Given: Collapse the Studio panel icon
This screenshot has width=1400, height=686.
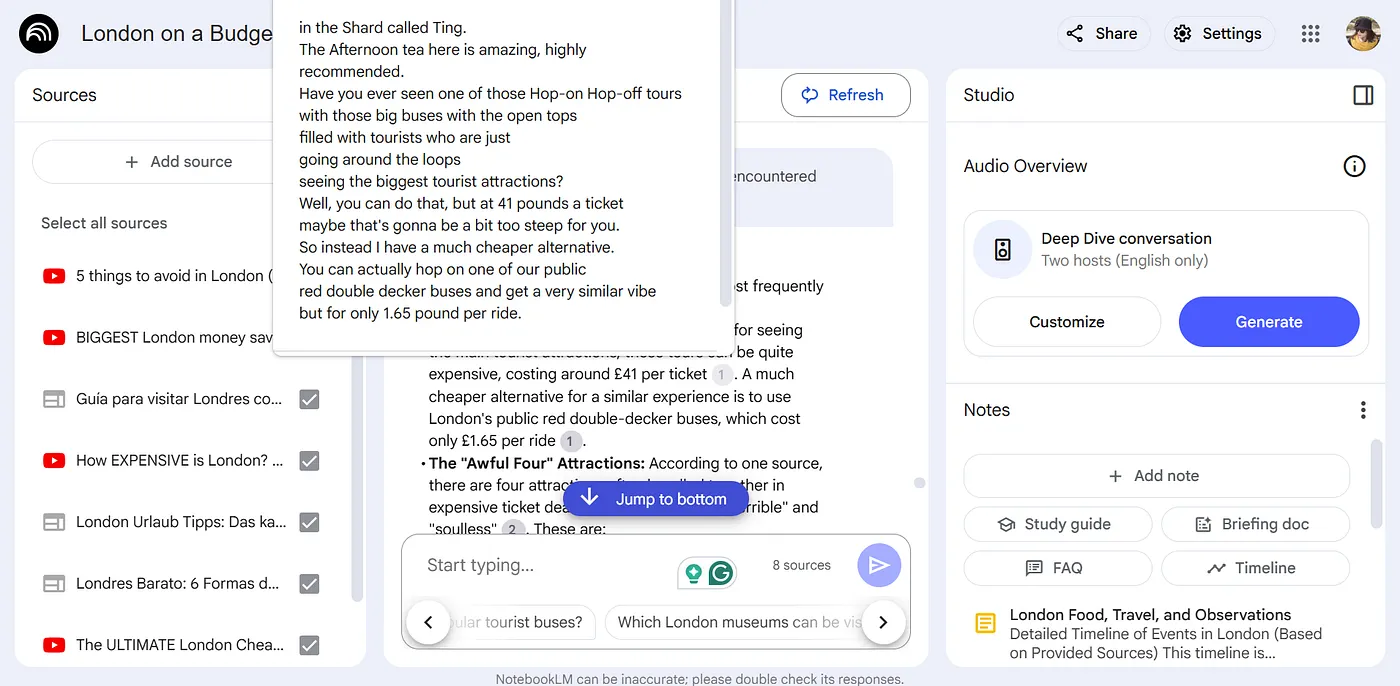Looking at the screenshot, I should click(x=1363, y=95).
